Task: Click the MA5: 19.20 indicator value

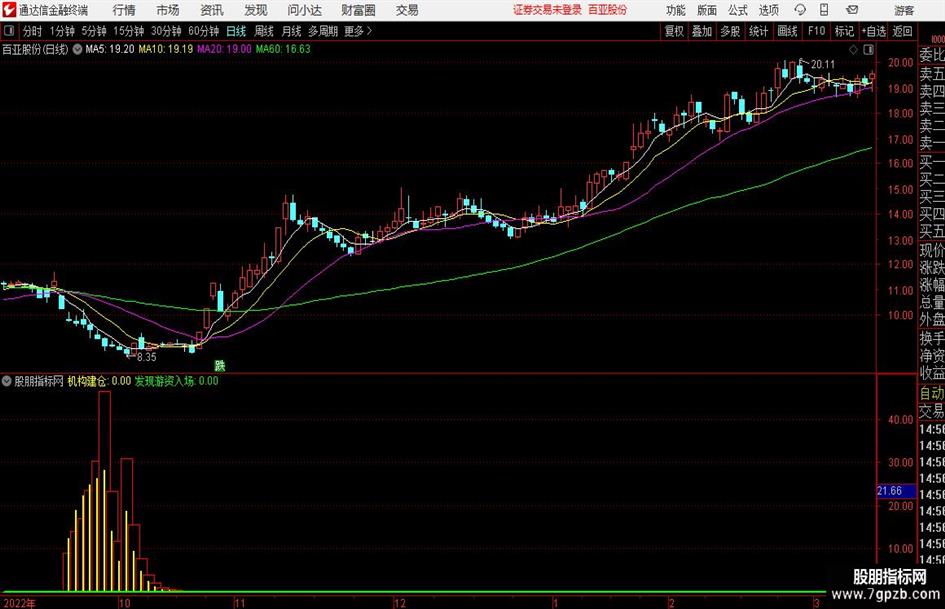Action: pyautogui.click(x=110, y=49)
